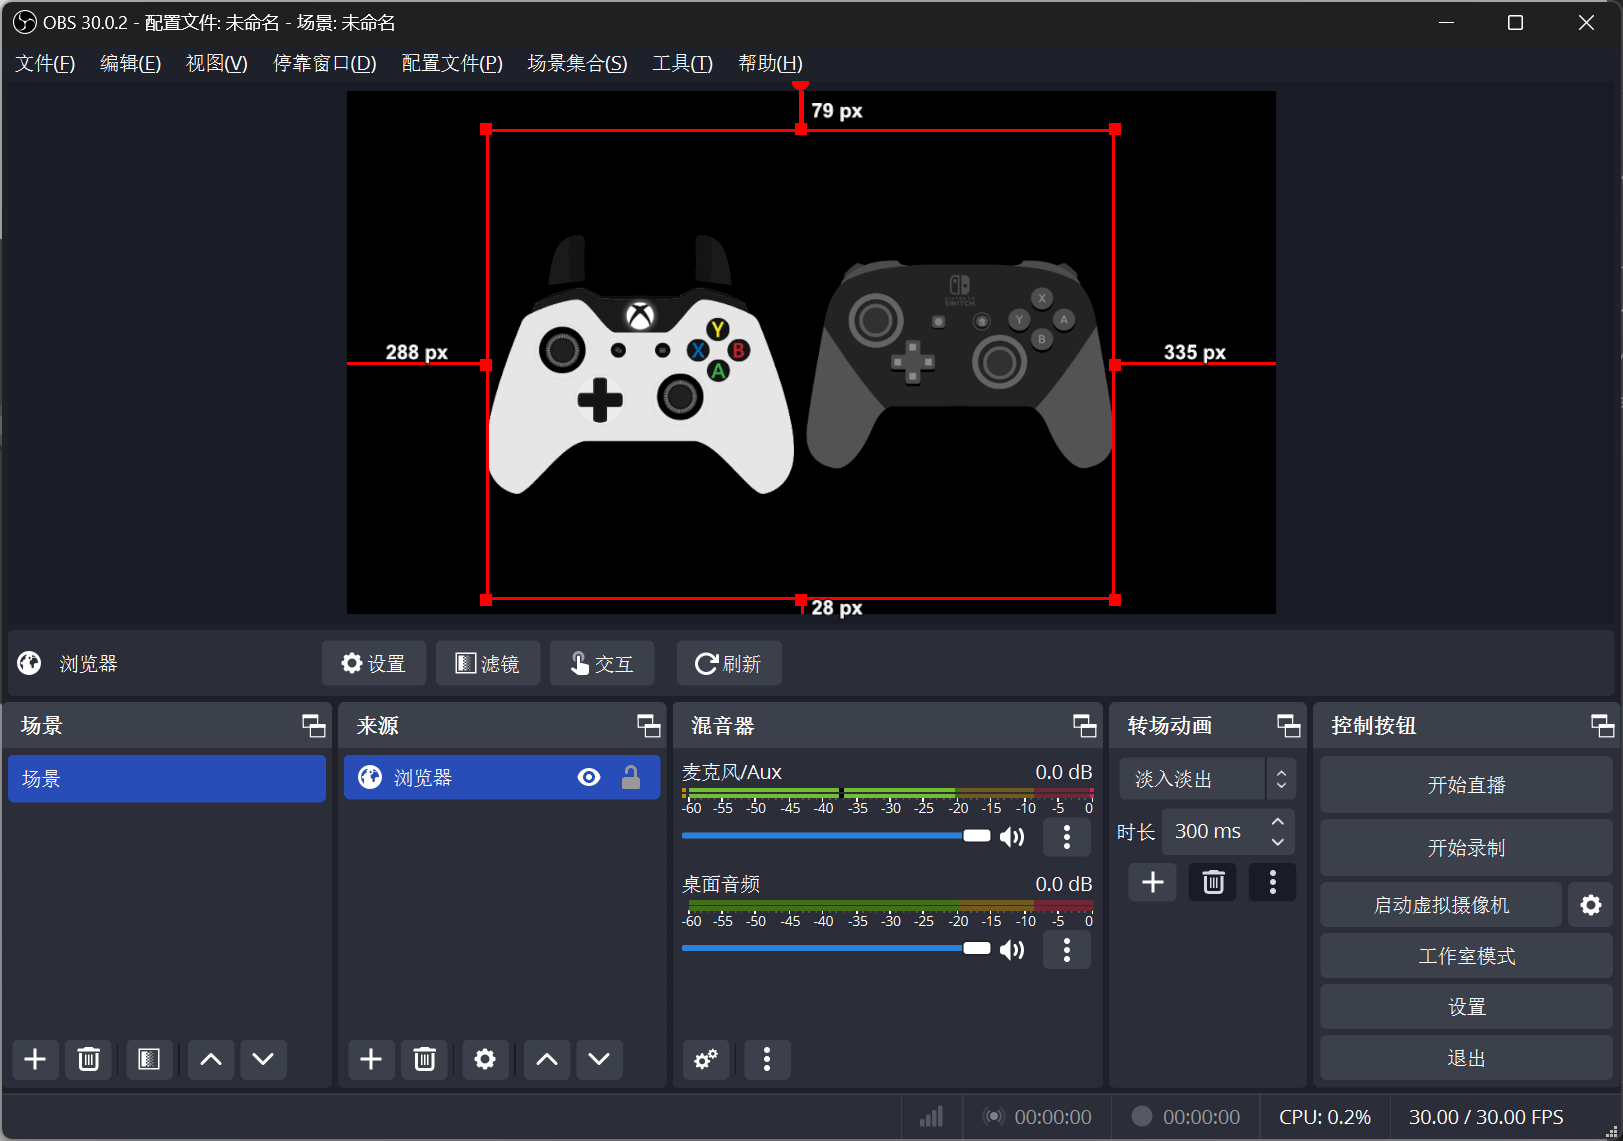This screenshot has width=1623, height=1141.
Task: Open mixer panel three-dot menu at bottom
Action: tap(767, 1059)
